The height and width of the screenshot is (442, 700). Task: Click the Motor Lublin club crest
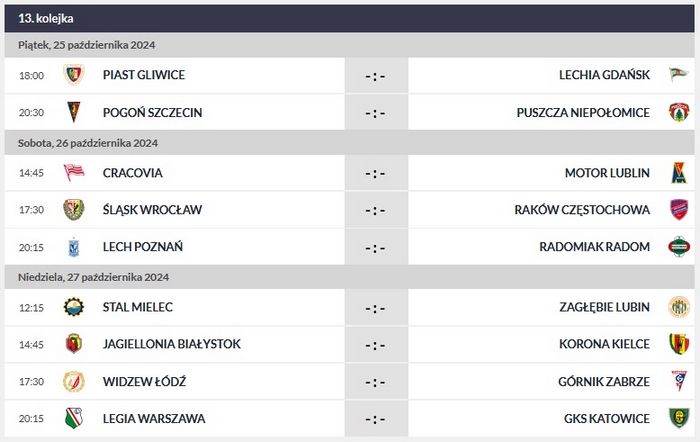coord(679,172)
